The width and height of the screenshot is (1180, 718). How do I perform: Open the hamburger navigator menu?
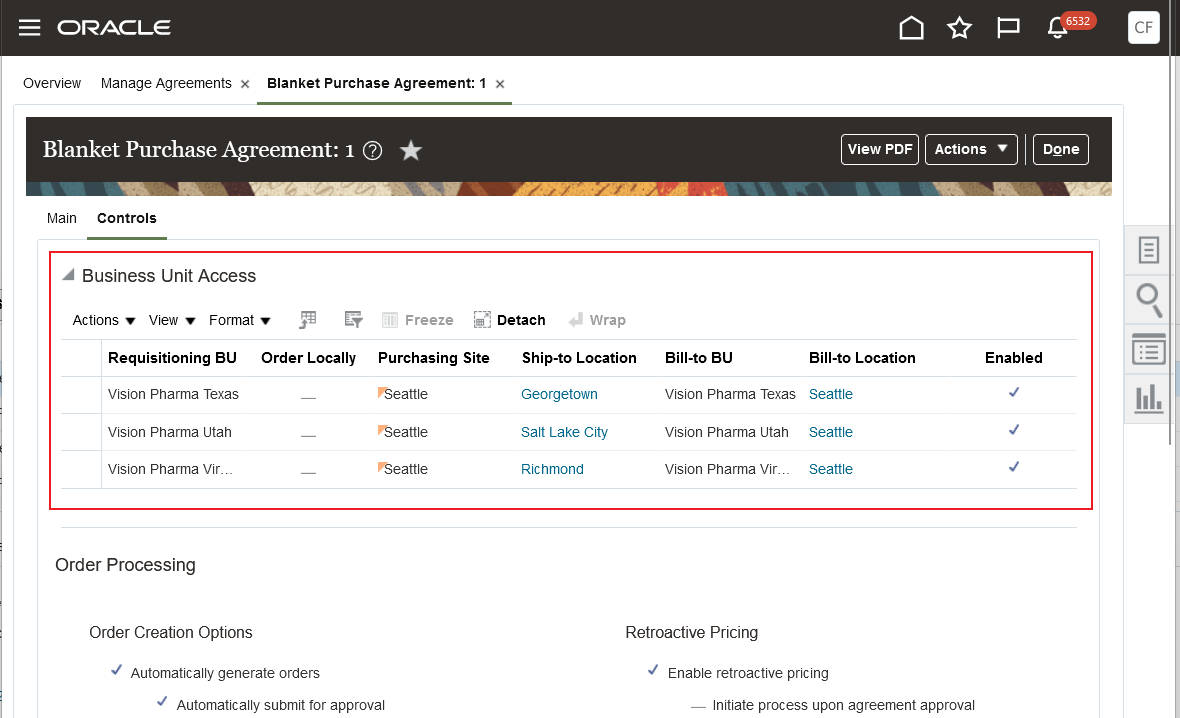coord(29,28)
